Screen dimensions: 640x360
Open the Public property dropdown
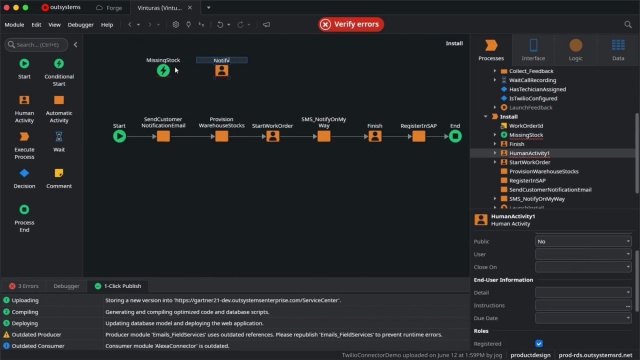pos(583,242)
